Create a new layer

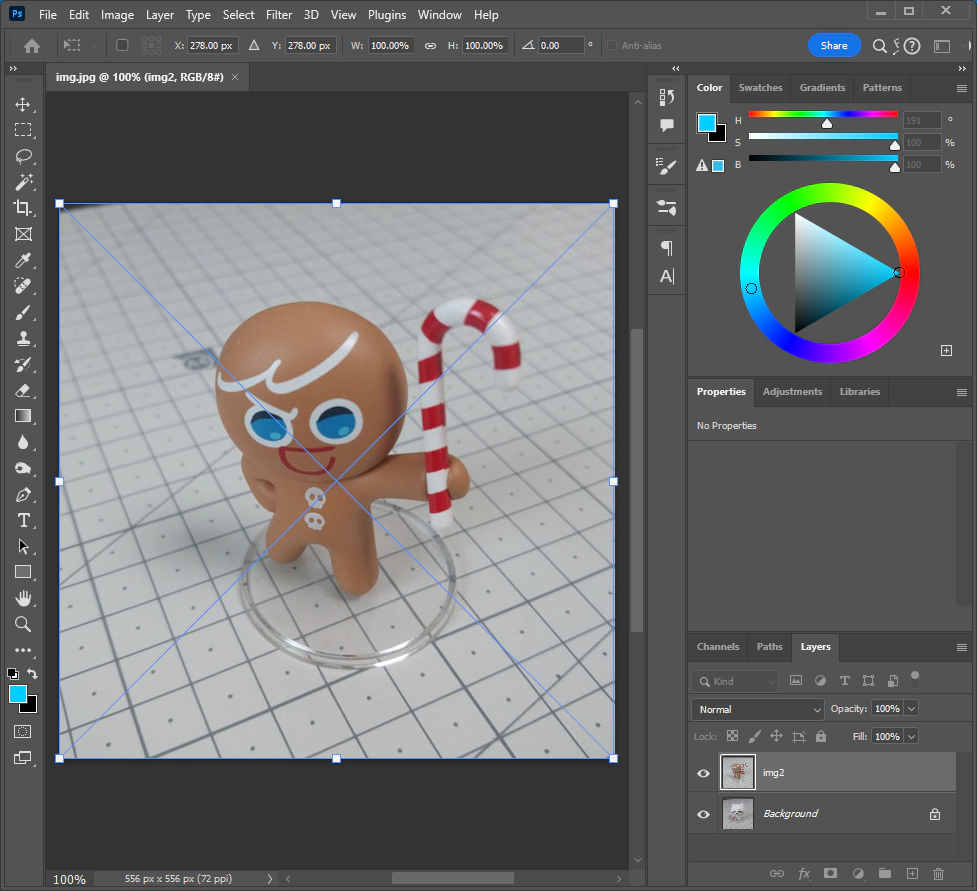[x=912, y=874]
